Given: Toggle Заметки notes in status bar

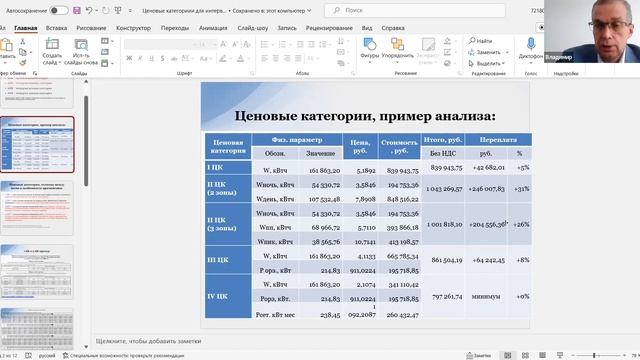Looking at the screenshot, I should (479, 356).
